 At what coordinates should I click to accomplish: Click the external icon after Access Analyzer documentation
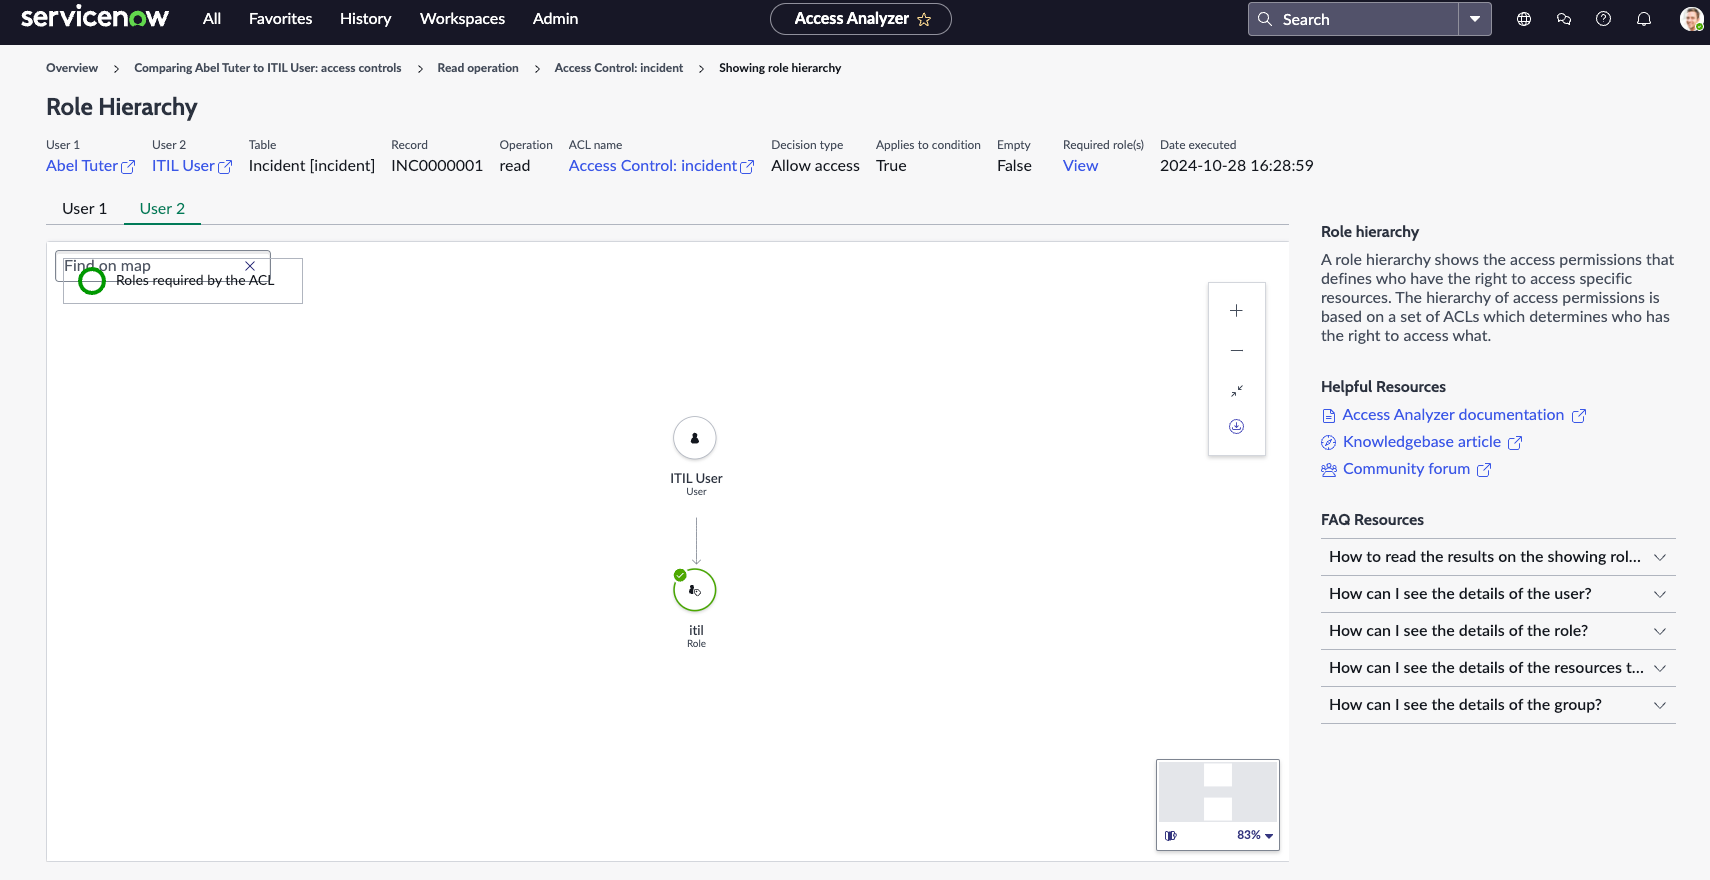coord(1579,416)
